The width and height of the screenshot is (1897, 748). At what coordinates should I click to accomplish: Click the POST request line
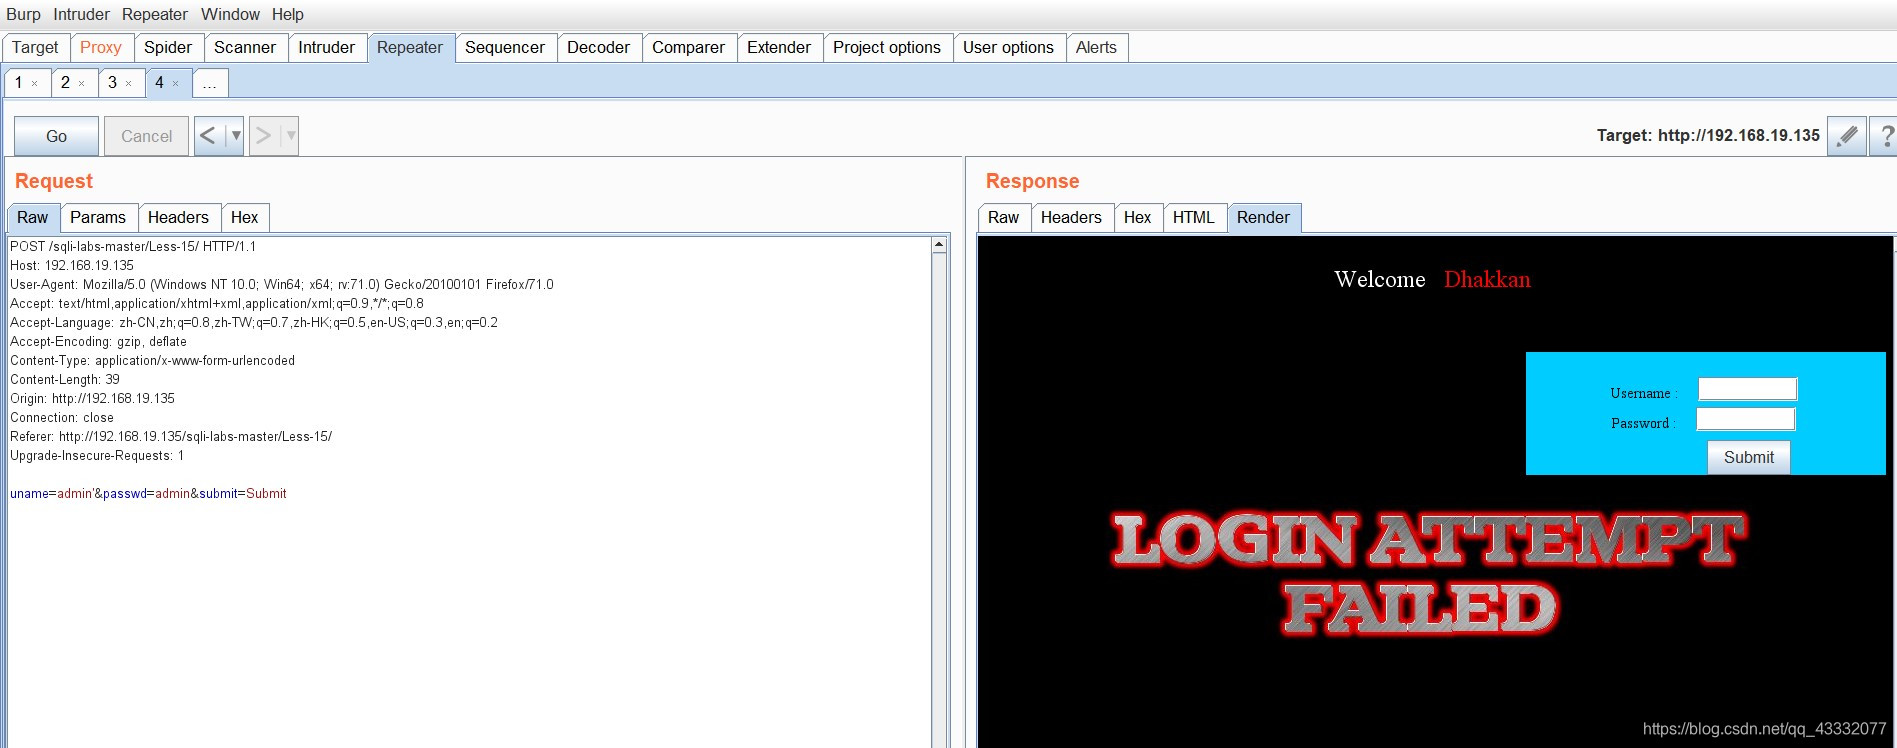coord(133,246)
